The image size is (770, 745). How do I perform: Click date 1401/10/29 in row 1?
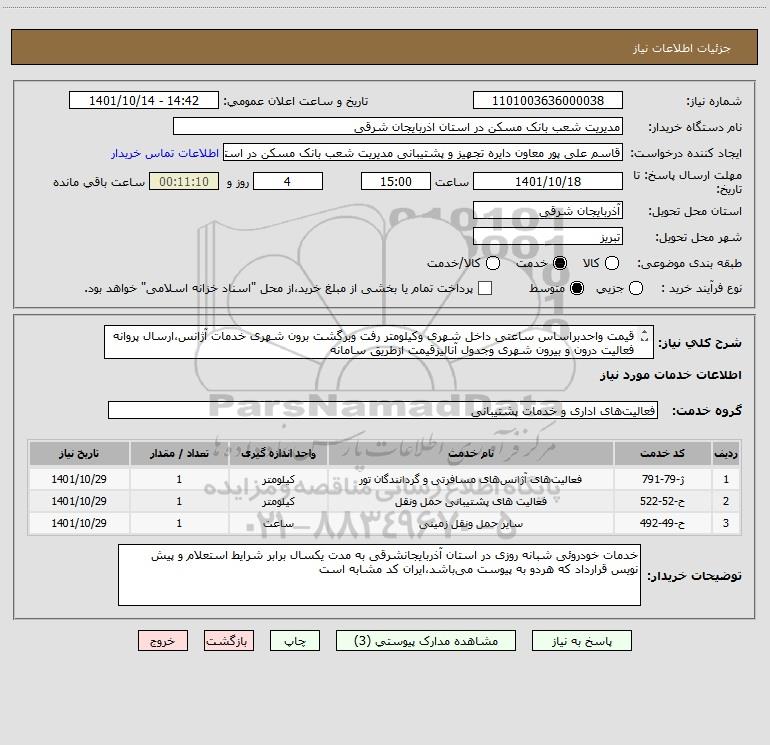click(79, 479)
